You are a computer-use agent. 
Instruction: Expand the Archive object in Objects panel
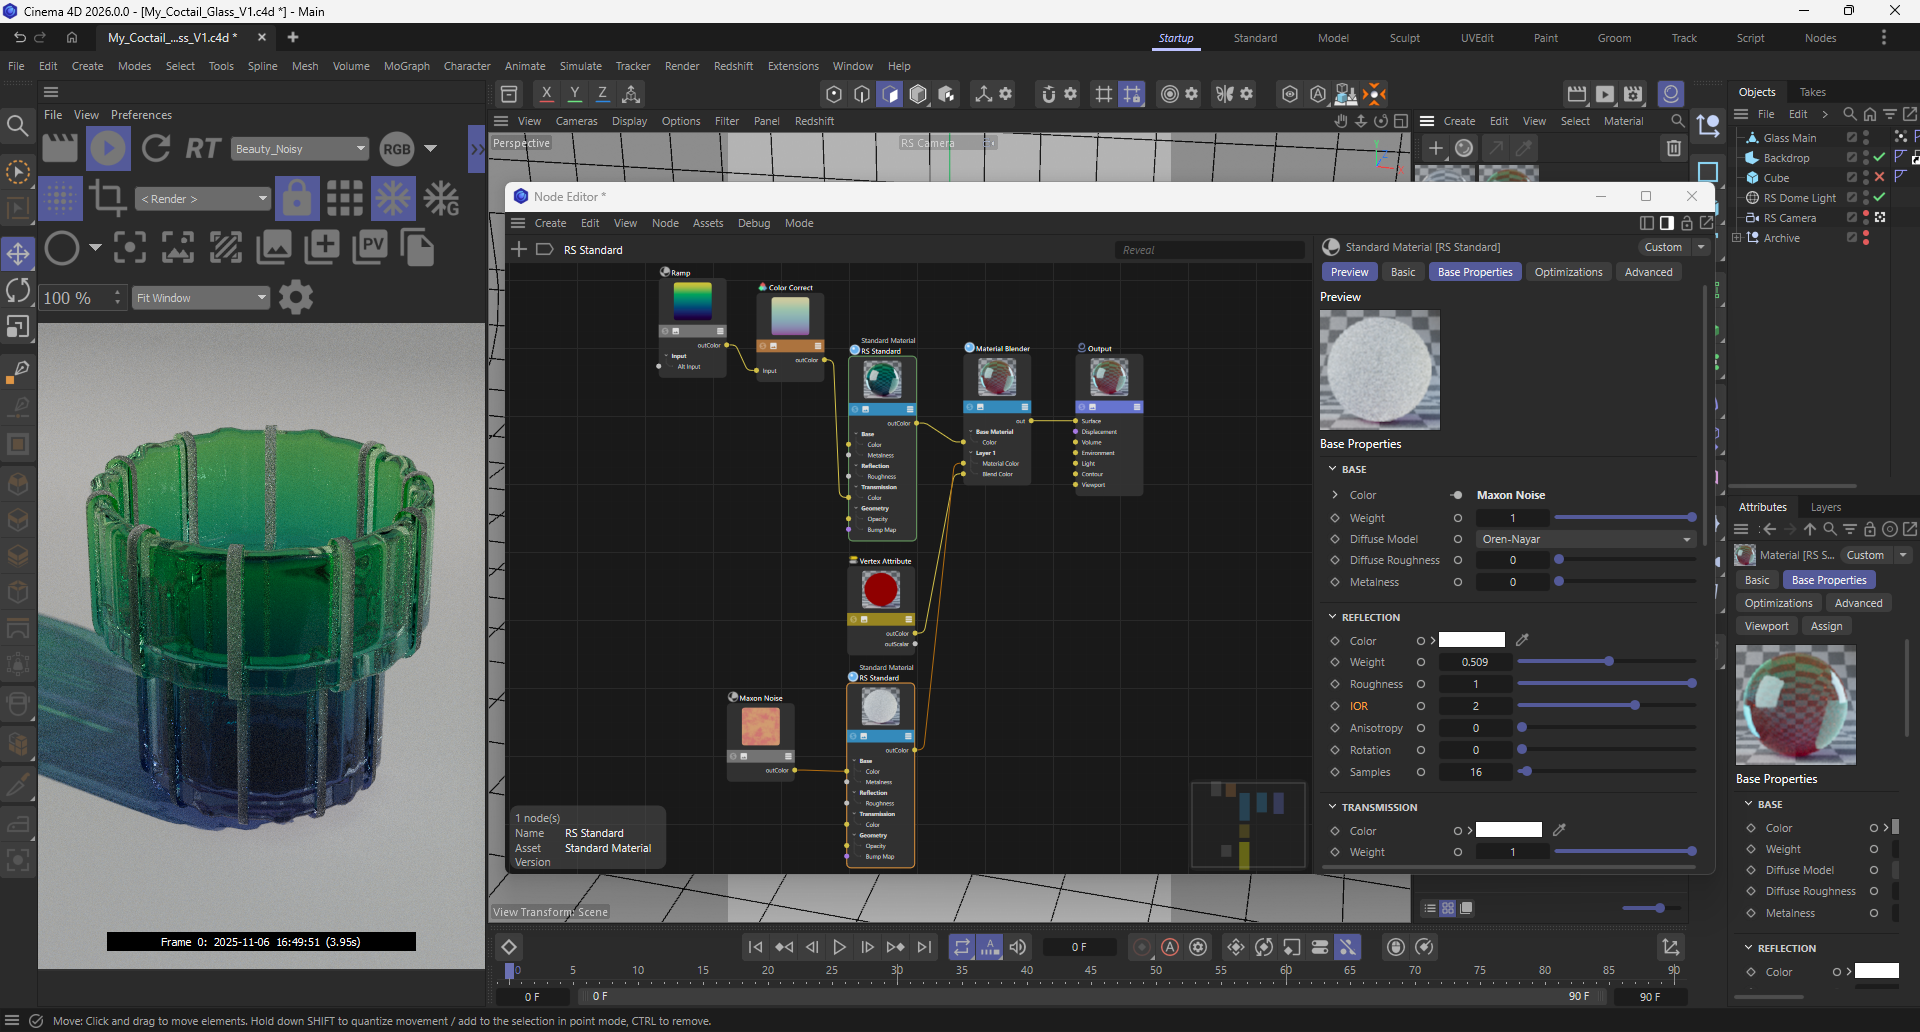1737,238
